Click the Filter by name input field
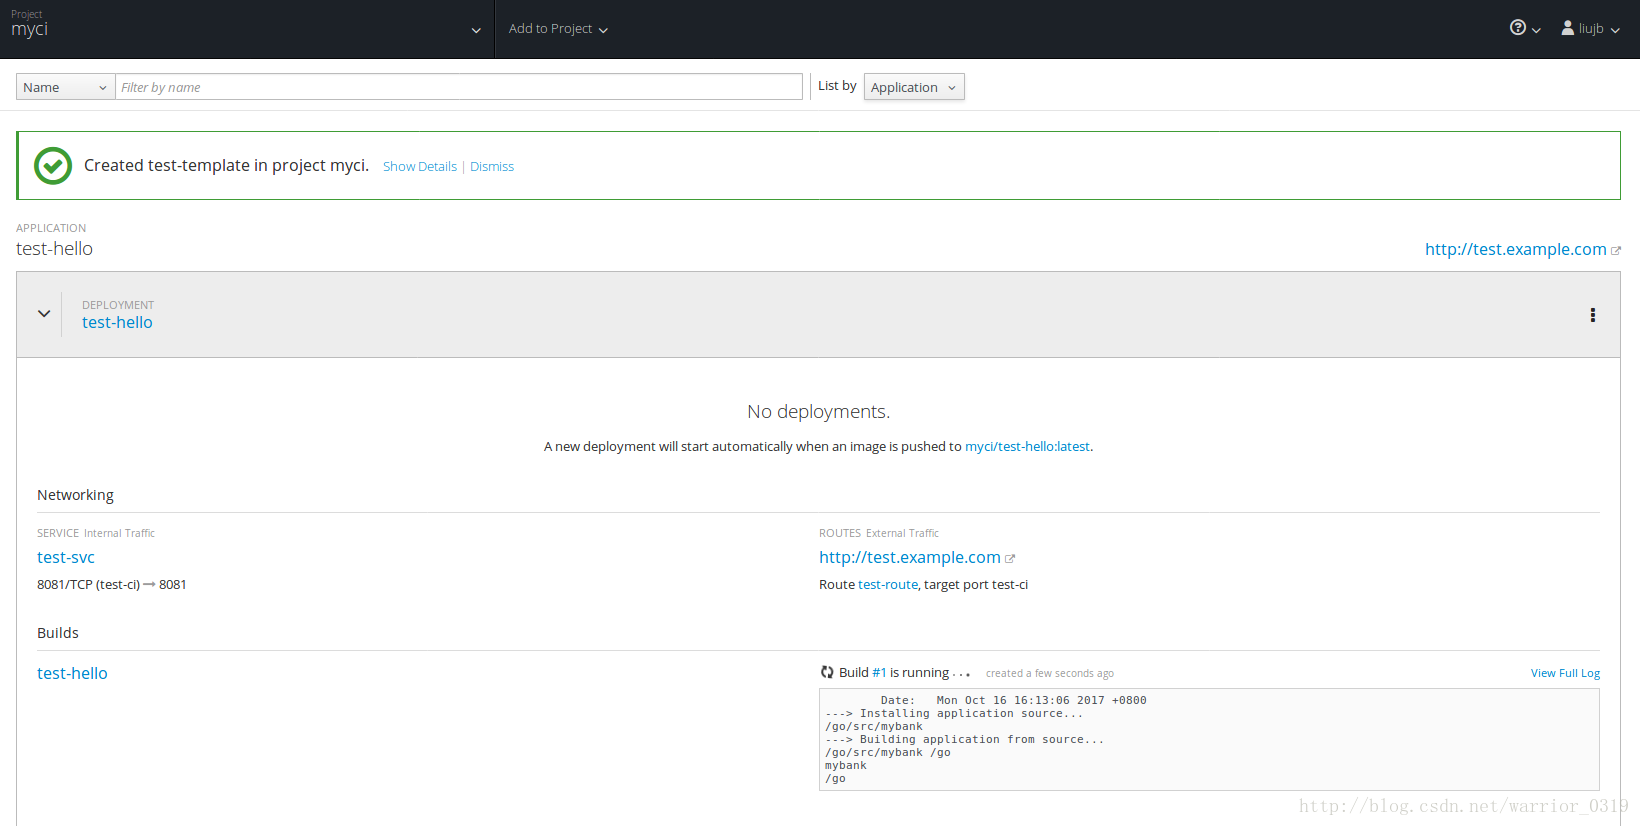 click(x=459, y=87)
